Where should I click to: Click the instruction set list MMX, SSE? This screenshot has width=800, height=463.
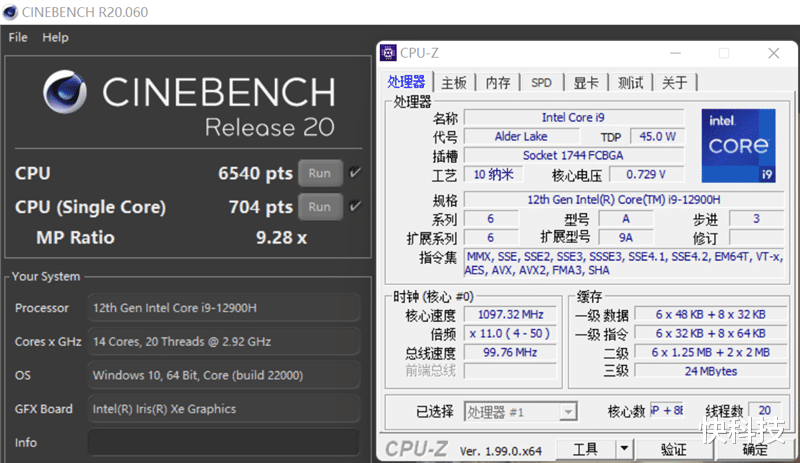[623, 263]
